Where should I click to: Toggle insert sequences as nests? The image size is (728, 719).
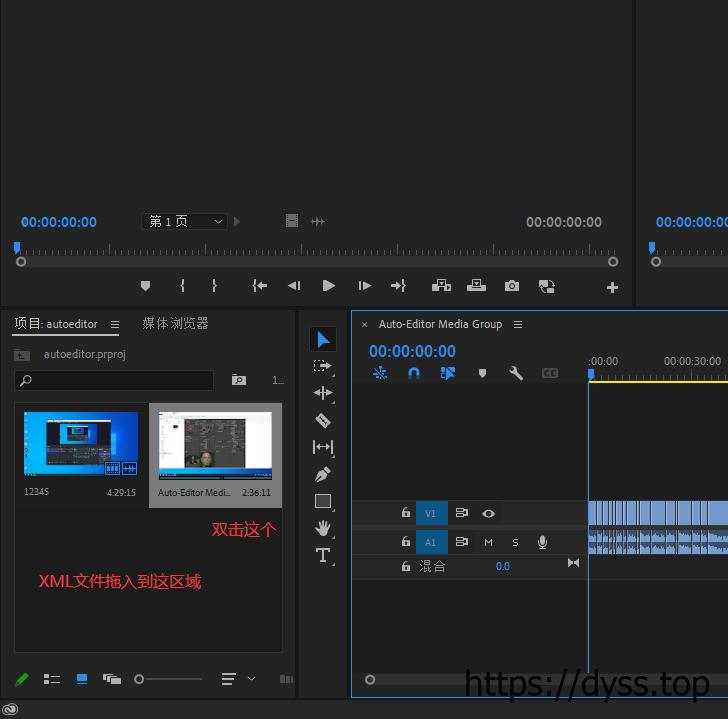tap(380, 373)
